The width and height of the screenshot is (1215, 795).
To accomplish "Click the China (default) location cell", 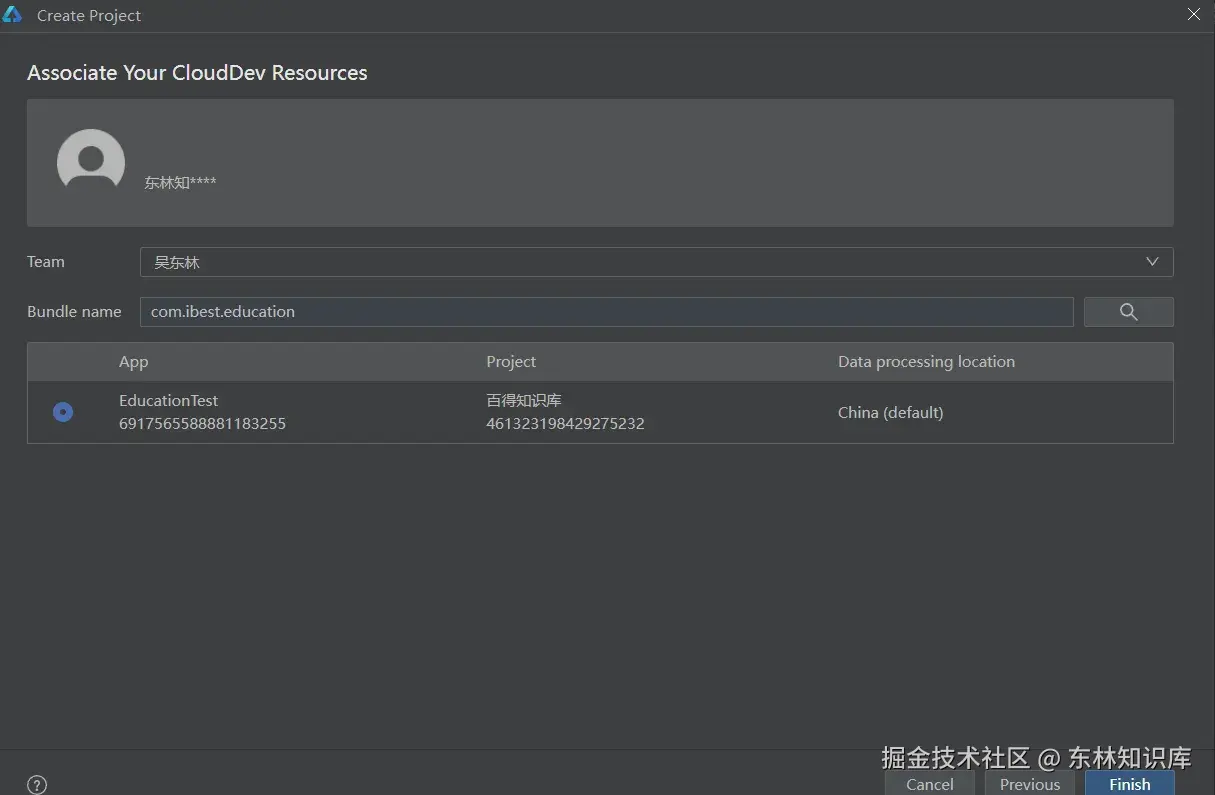I will tap(890, 412).
